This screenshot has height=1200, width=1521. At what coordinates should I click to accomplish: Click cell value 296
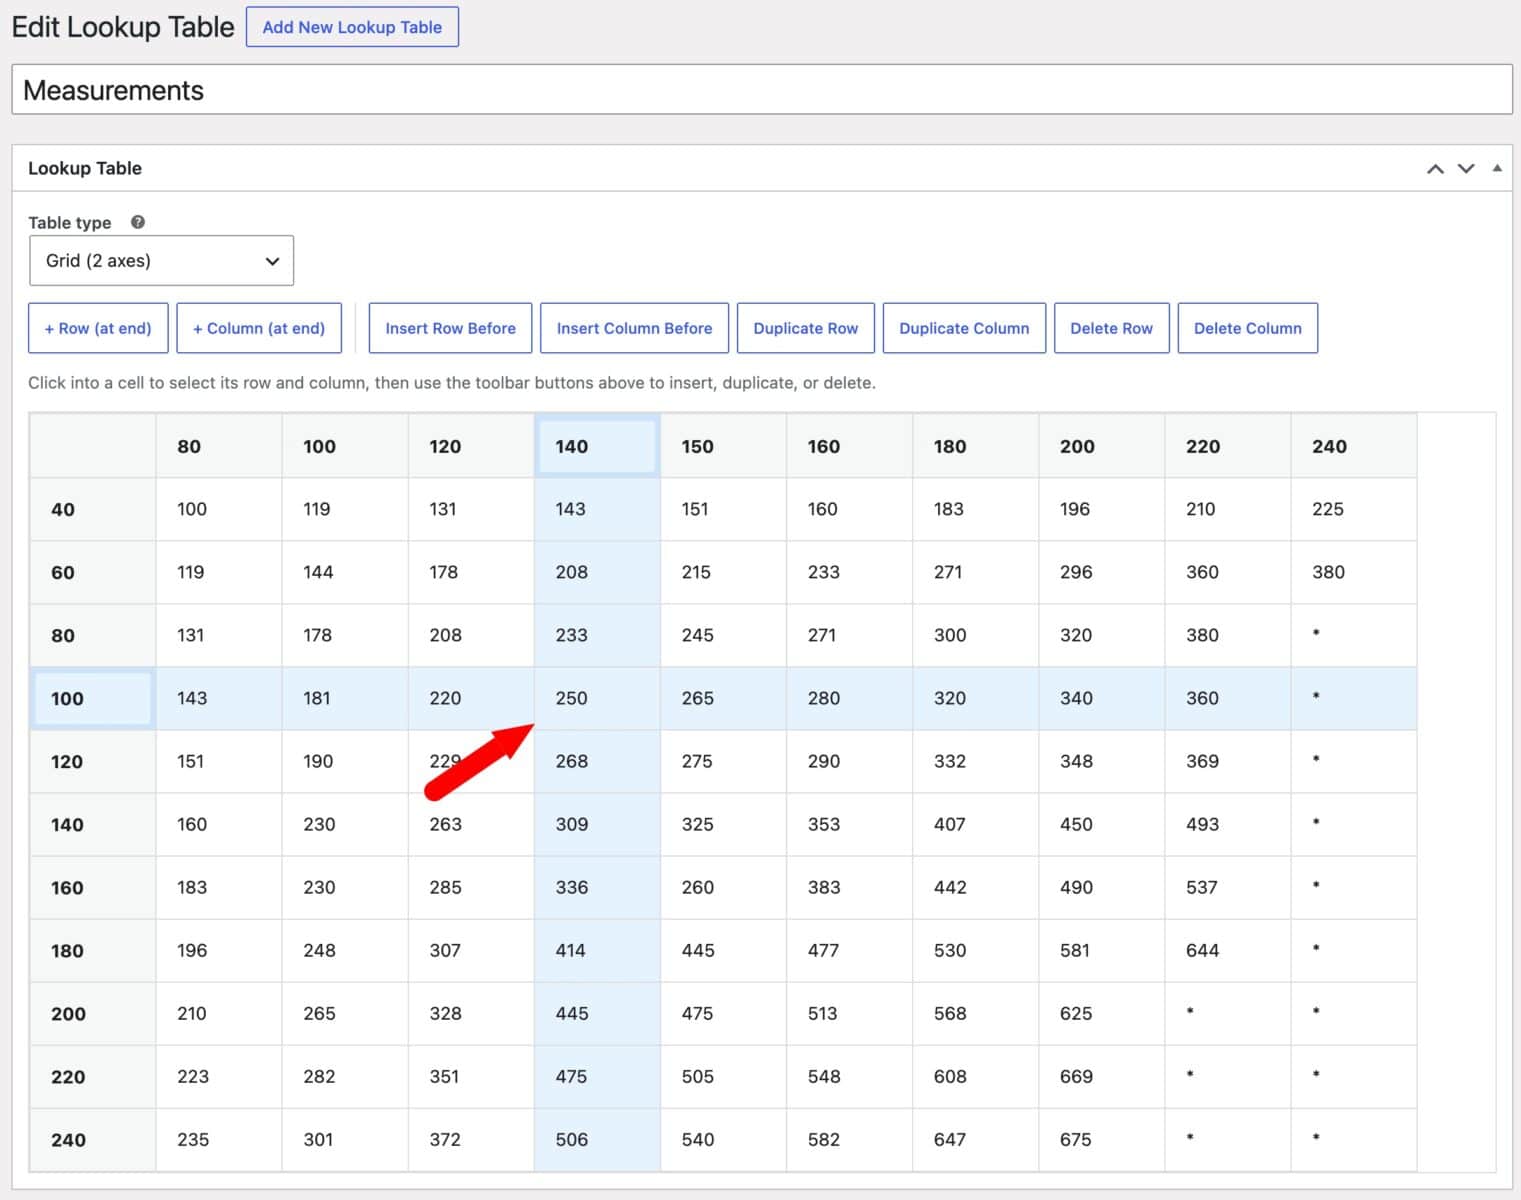[x=1102, y=572]
